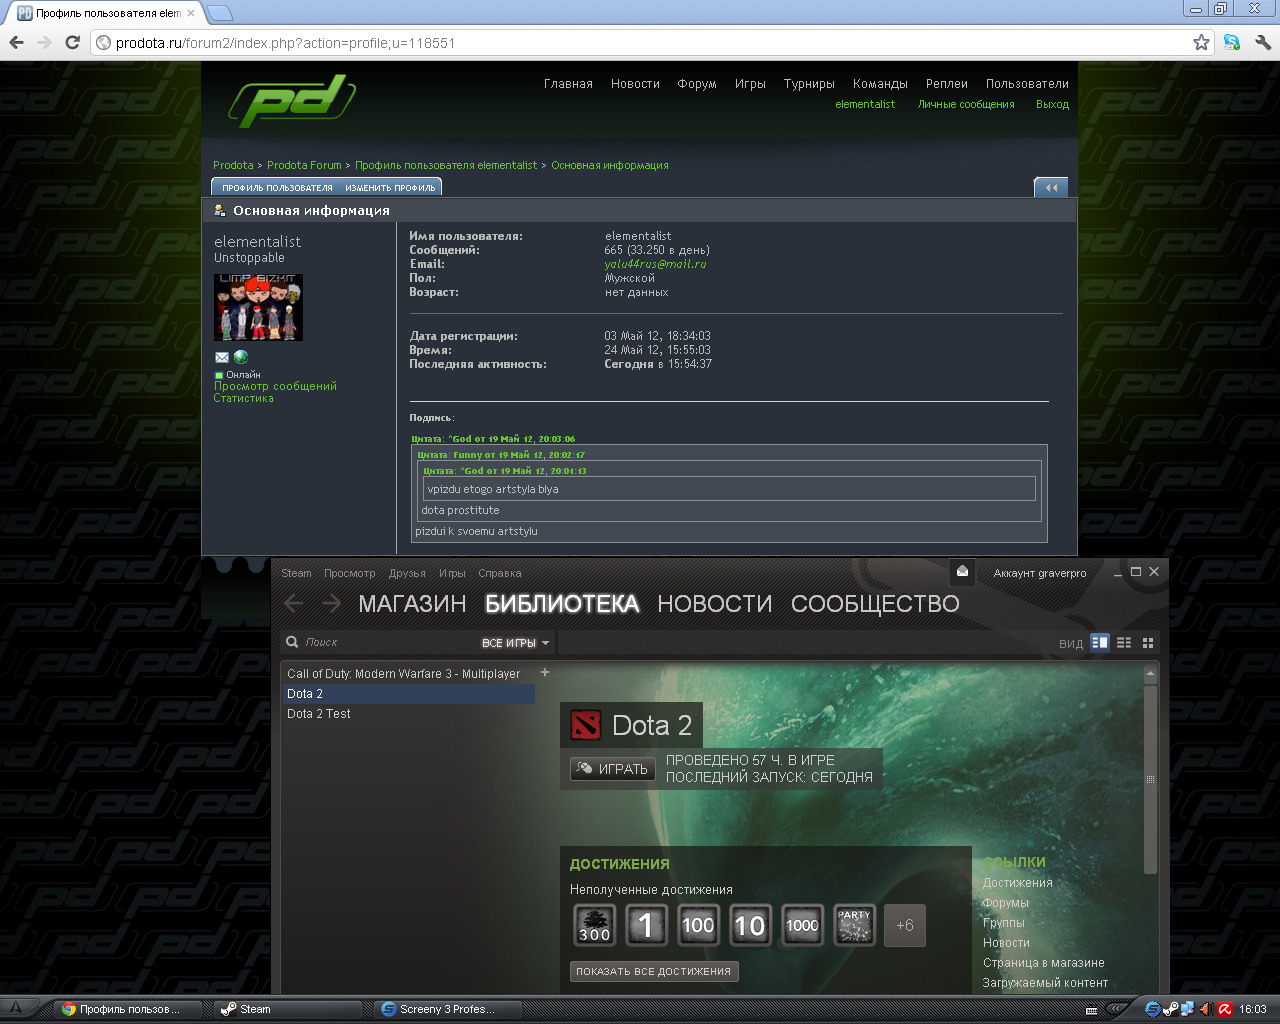
Task: Click Chrome address bar
Action: tap(640, 43)
